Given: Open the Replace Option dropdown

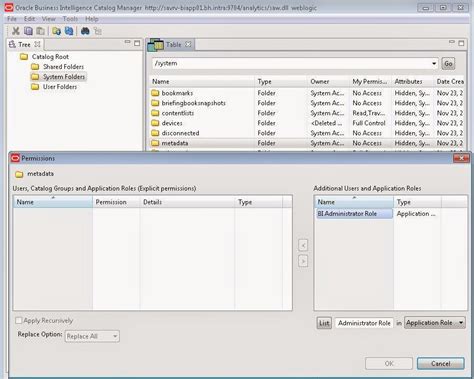Looking at the screenshot, I should tap(92, 336).
